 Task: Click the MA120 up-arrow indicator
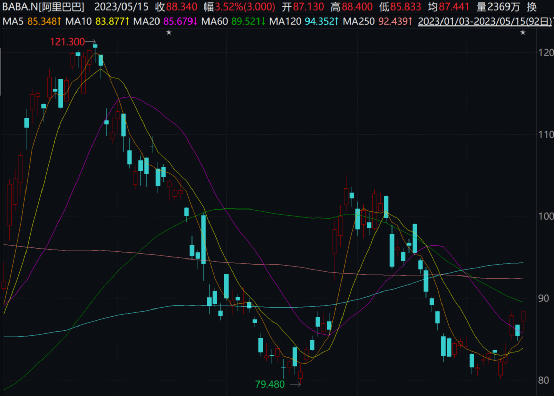337,22
